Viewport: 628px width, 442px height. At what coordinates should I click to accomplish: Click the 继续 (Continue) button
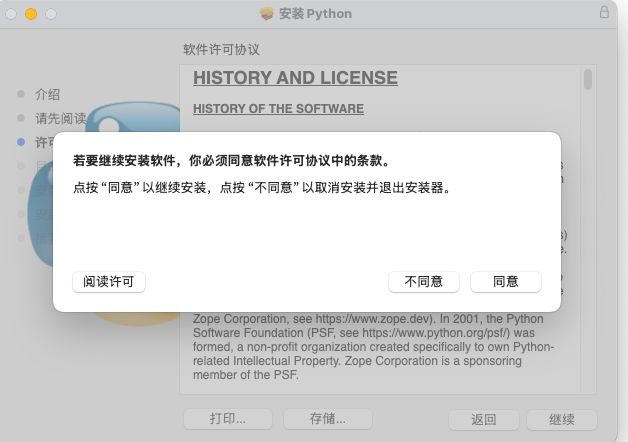click(562, 419)
